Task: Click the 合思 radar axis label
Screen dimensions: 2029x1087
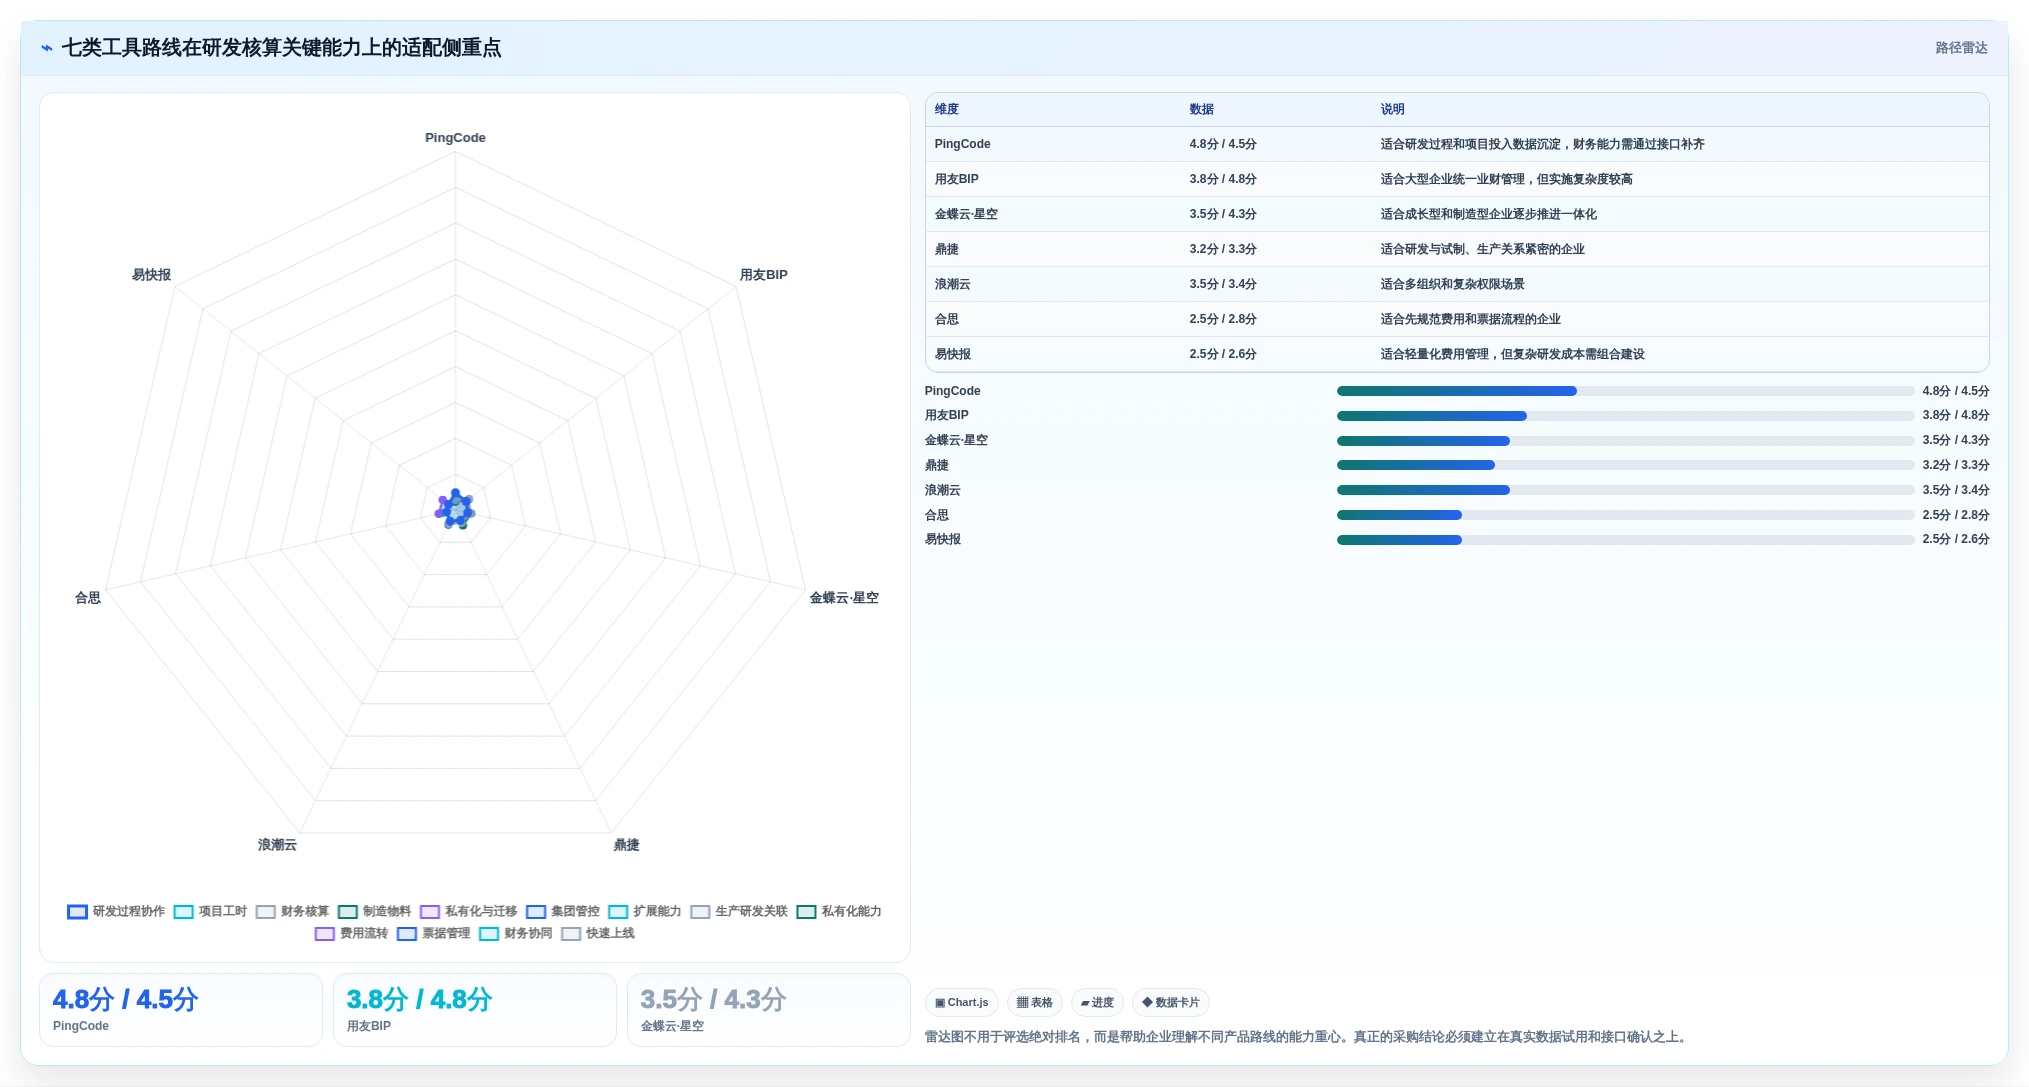Action: (x=88, y=598)
